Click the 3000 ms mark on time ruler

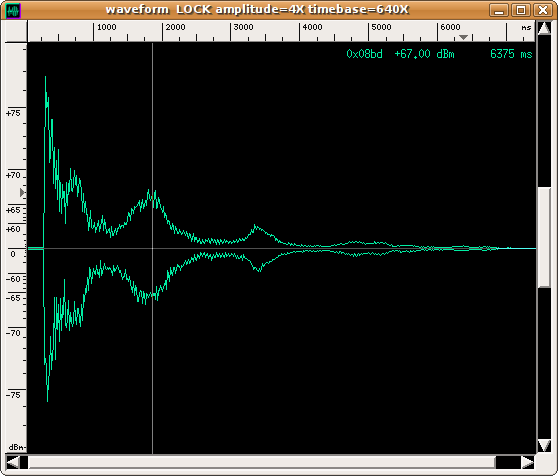click(x=244, y=27)
